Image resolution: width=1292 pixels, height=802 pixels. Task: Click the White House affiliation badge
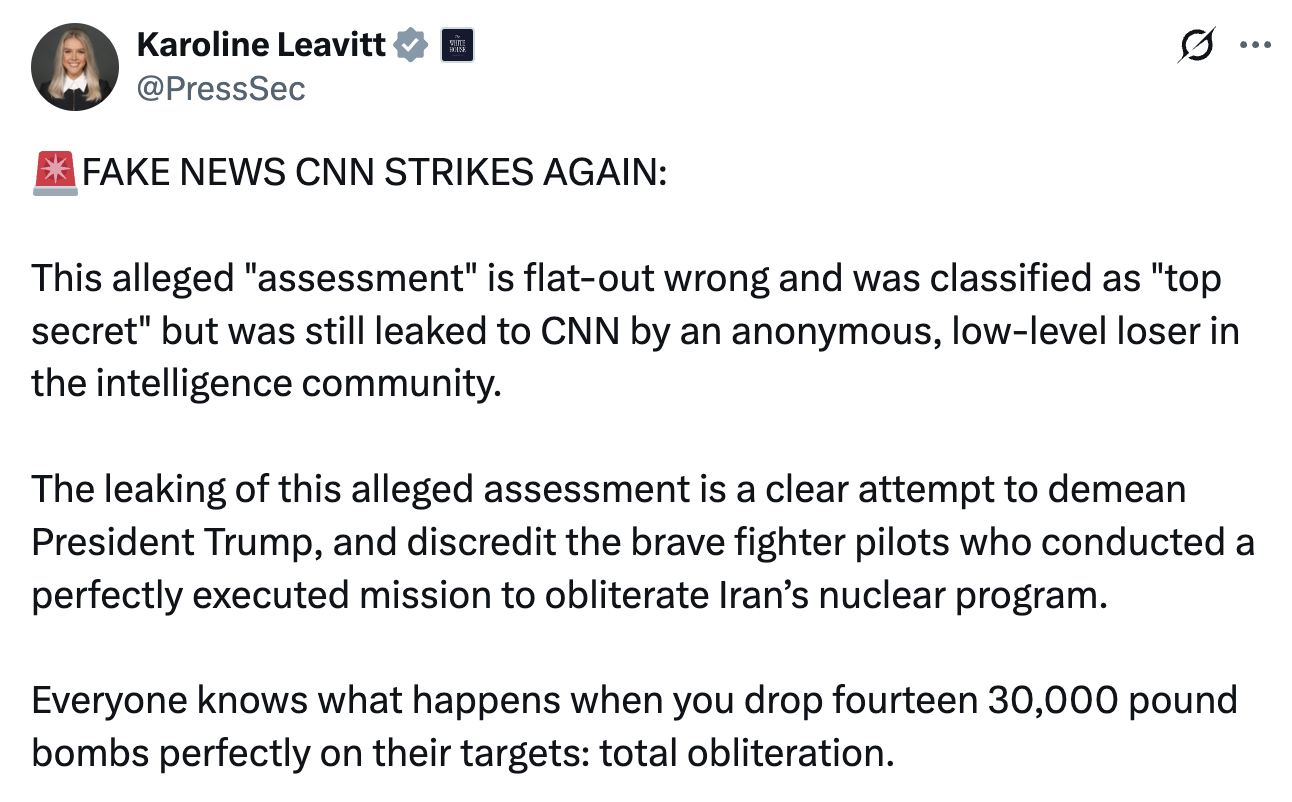457,45
